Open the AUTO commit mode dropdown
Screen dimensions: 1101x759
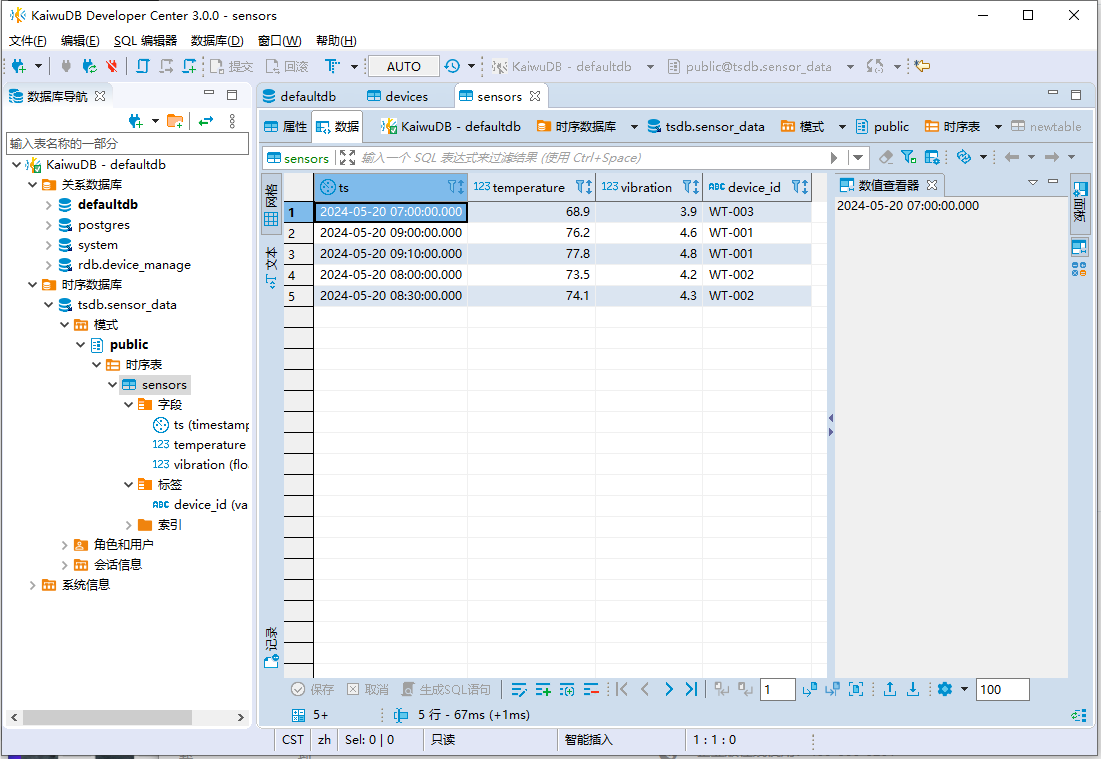404,66
